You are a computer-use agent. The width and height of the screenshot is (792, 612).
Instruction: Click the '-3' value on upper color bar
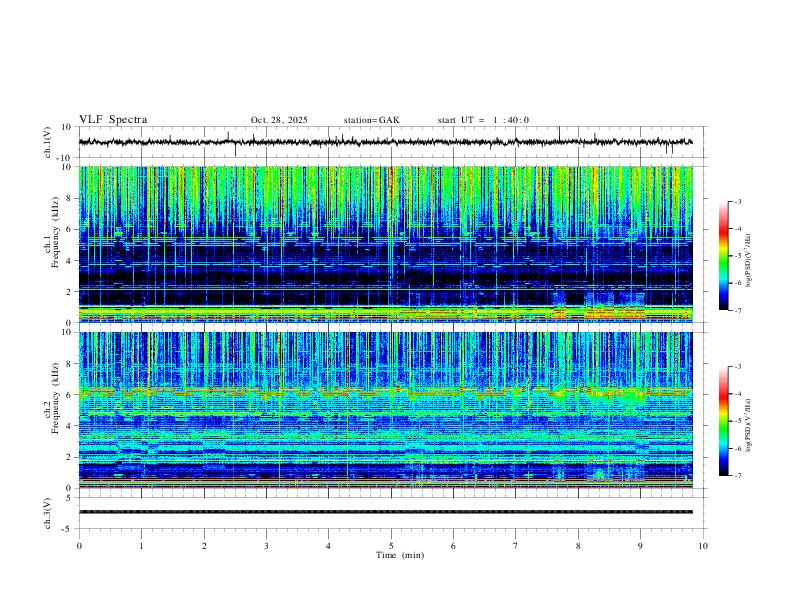tap(737, 202)
